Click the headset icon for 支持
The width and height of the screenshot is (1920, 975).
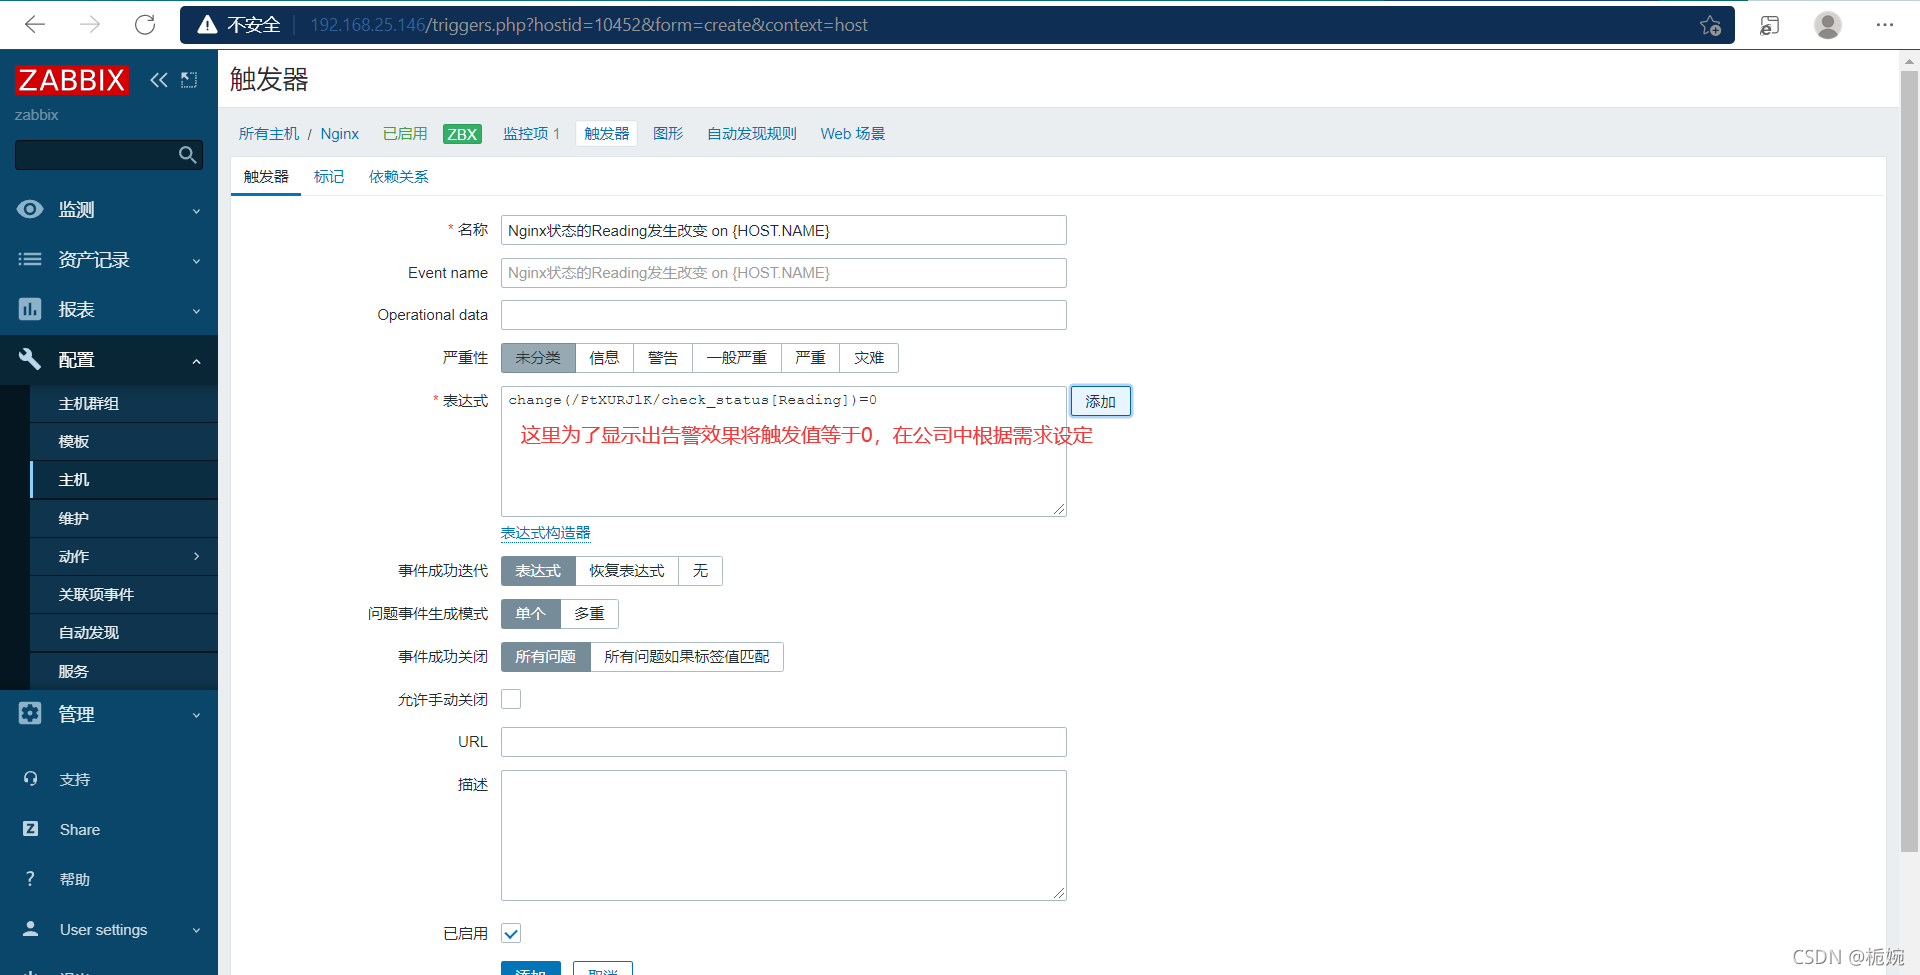point(31,779)
